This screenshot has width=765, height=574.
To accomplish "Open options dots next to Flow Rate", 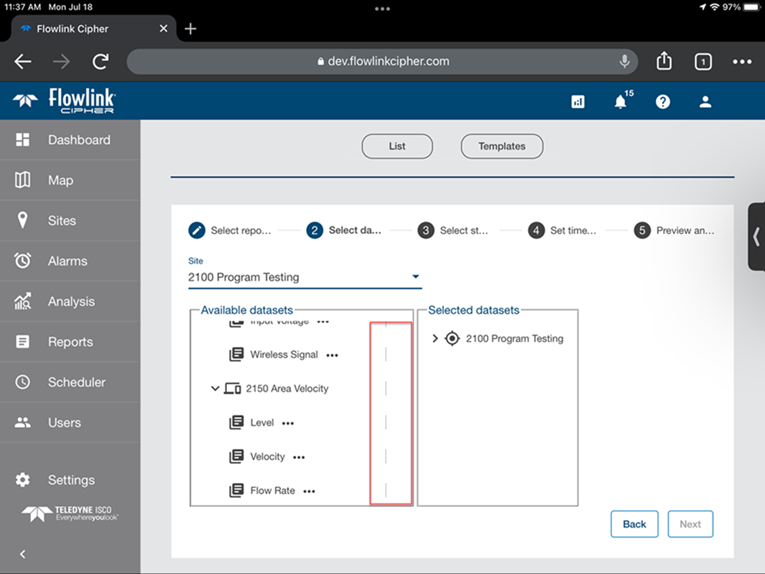I will [309, 491].
